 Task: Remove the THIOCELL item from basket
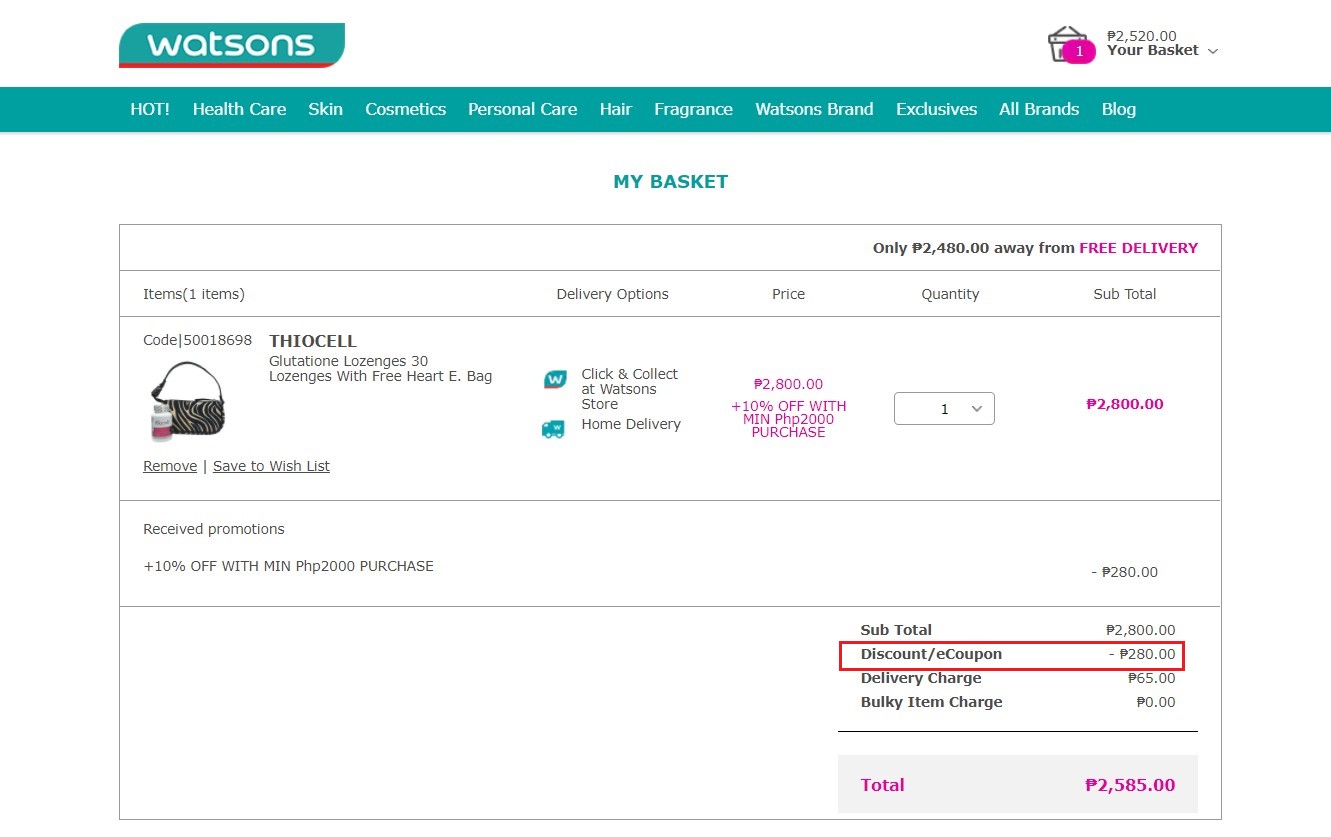pyautogui.click(x=169, y=465)
